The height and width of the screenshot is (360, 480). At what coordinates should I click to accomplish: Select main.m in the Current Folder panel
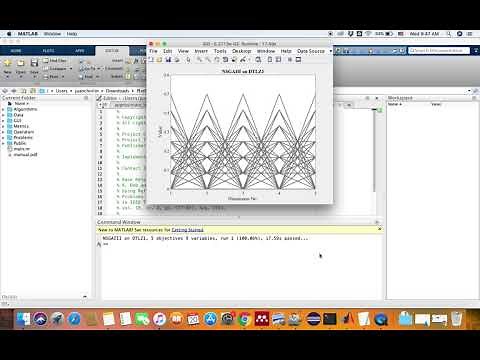[19, 149]
